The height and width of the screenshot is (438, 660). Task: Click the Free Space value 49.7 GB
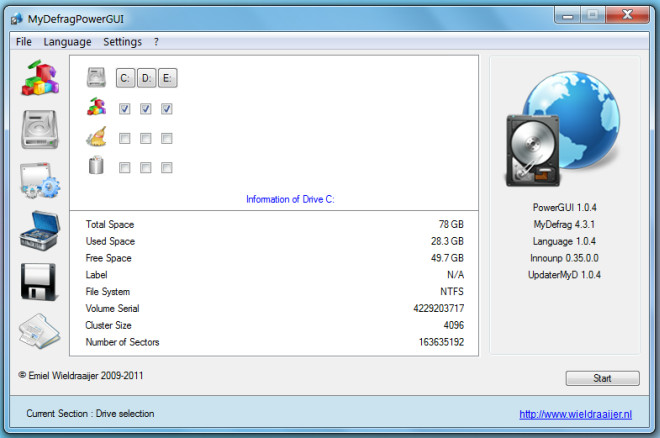(447, 258)
